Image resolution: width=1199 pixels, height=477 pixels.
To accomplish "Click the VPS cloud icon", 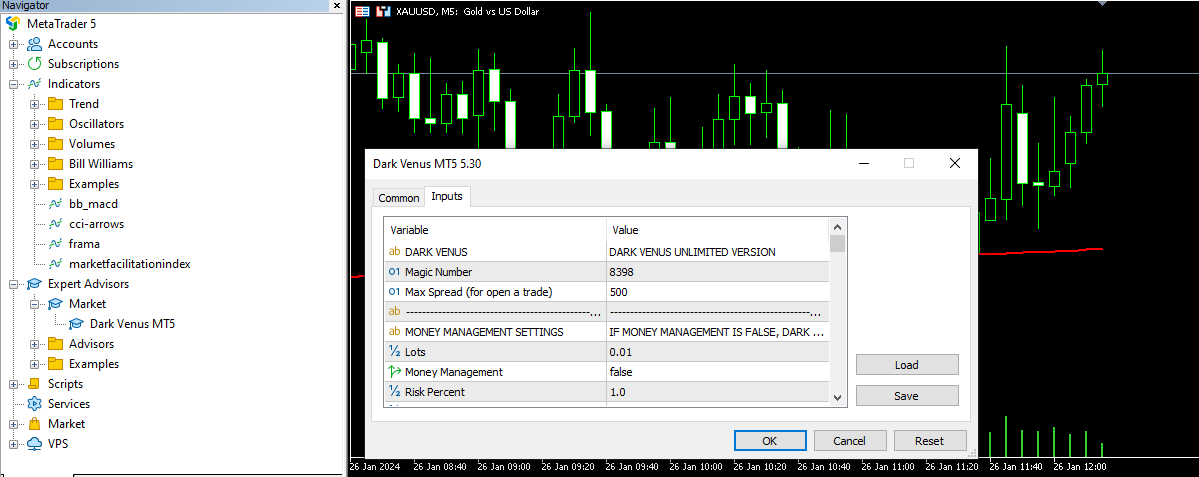I will click(x=34, y=443).
